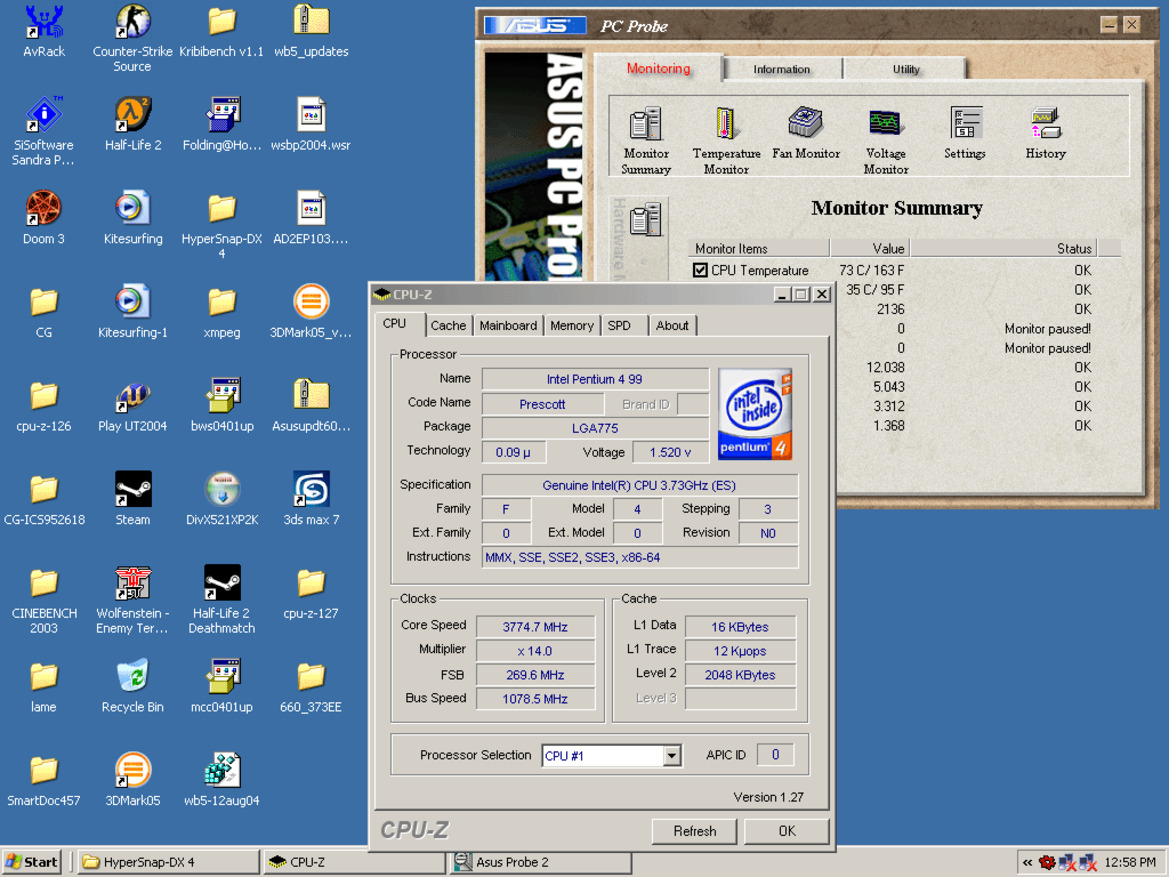Viewport: 1169px width, 877px height.
Task: Select the Recycle Bin icon
Action: point(133,686)
